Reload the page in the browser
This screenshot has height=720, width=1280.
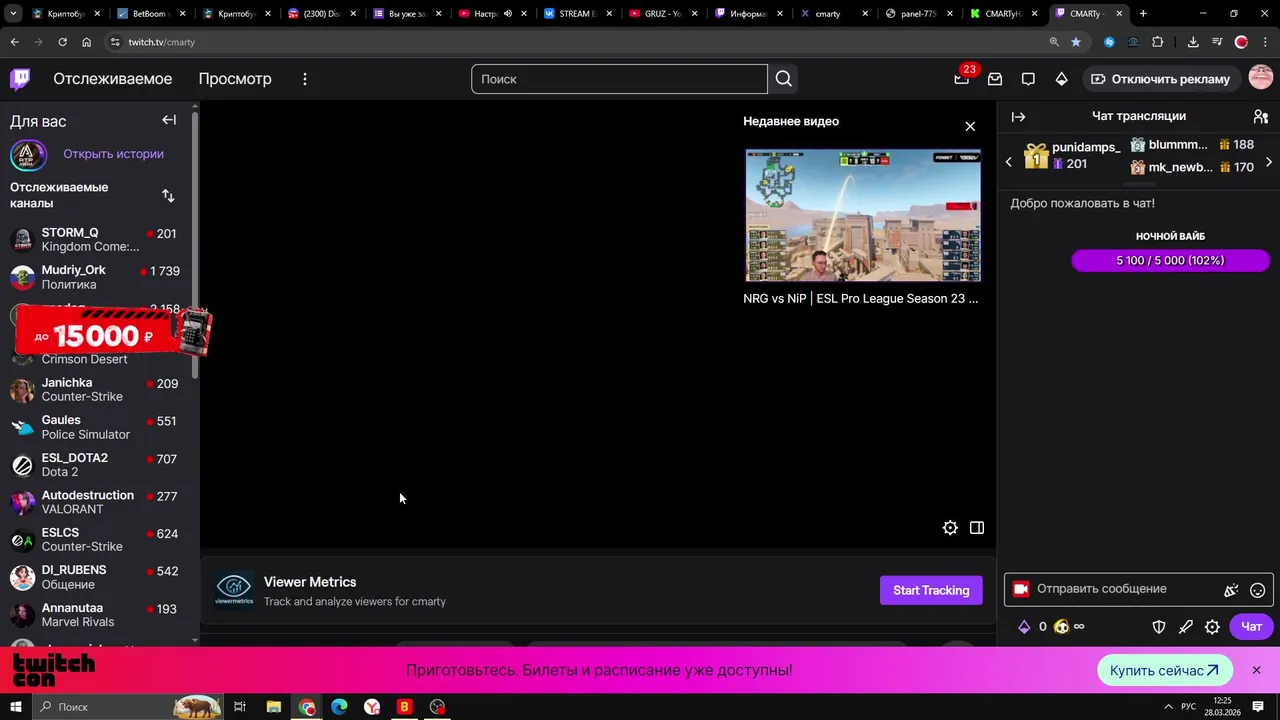[62, 42]
